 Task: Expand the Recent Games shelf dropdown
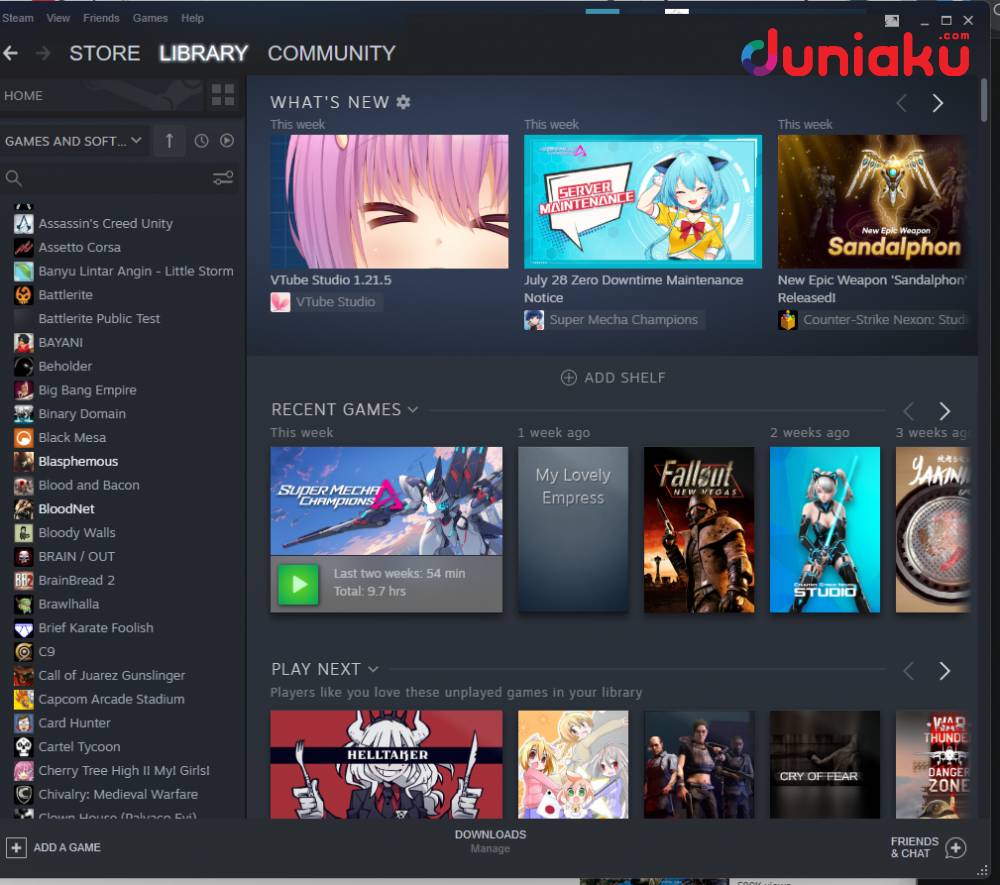coord(413,409)
